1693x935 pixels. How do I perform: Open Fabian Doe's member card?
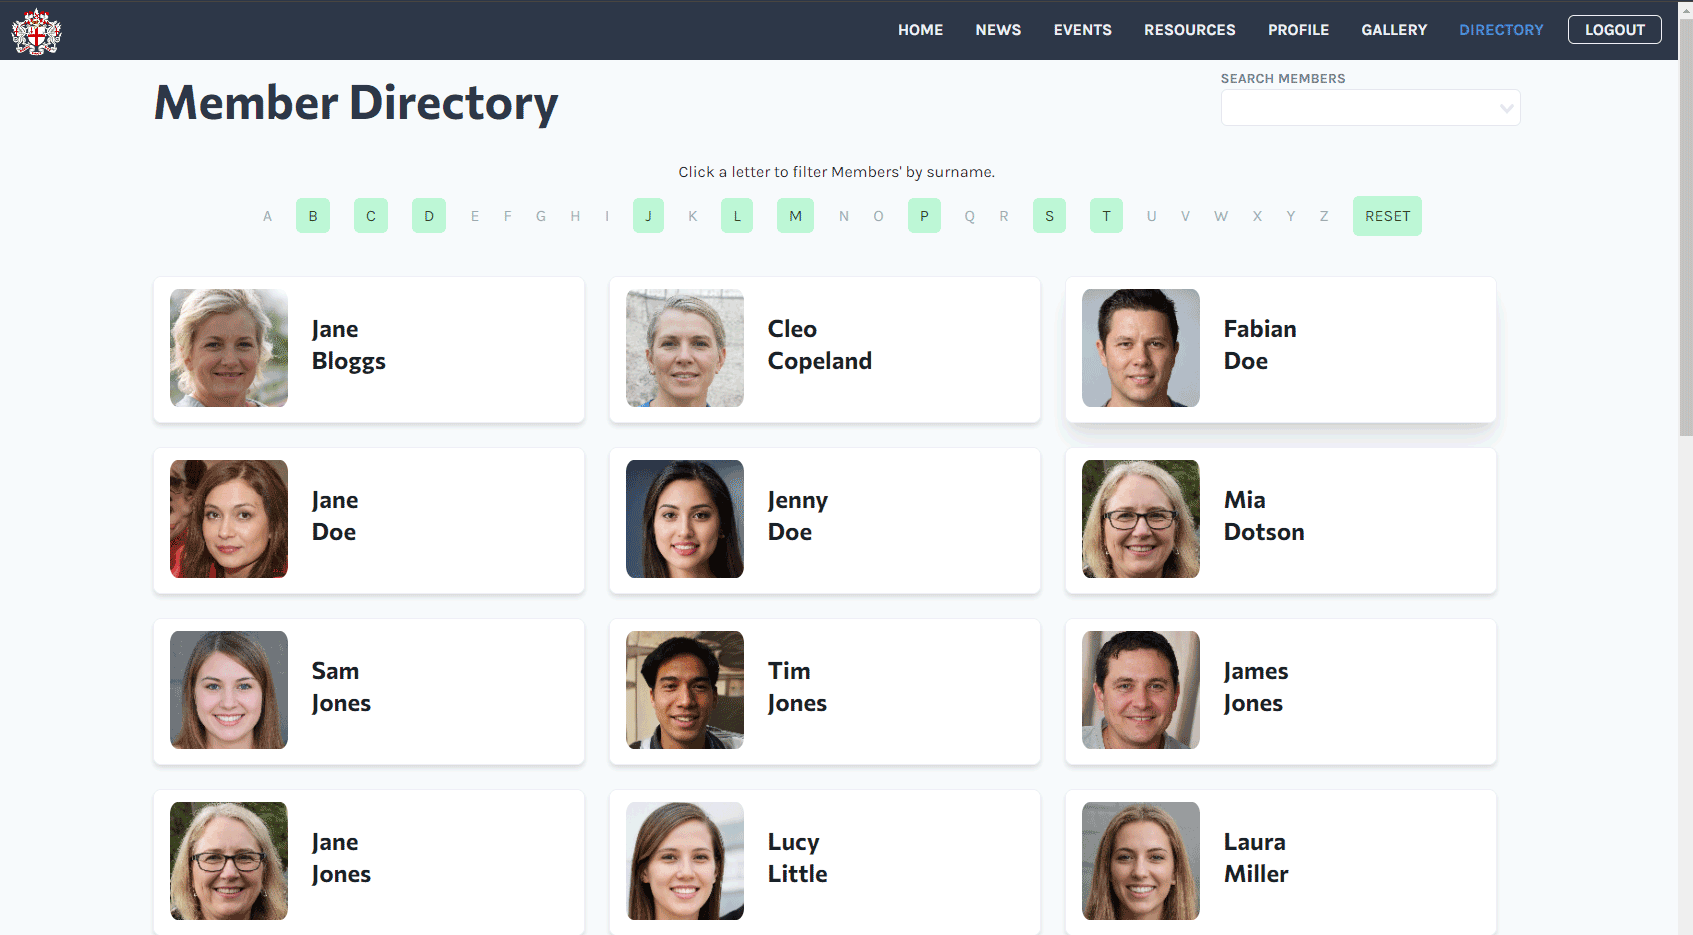coord(1280,348)
